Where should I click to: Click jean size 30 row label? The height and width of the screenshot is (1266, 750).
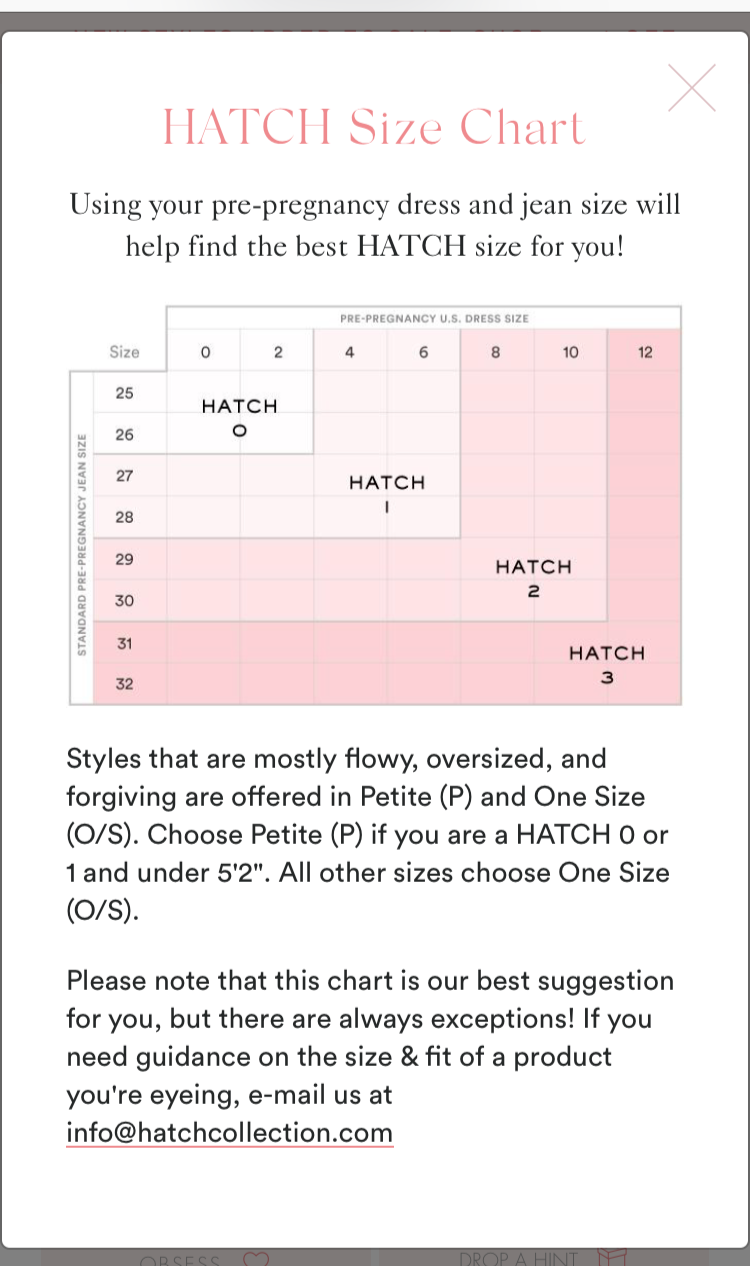tap(124, 600)
